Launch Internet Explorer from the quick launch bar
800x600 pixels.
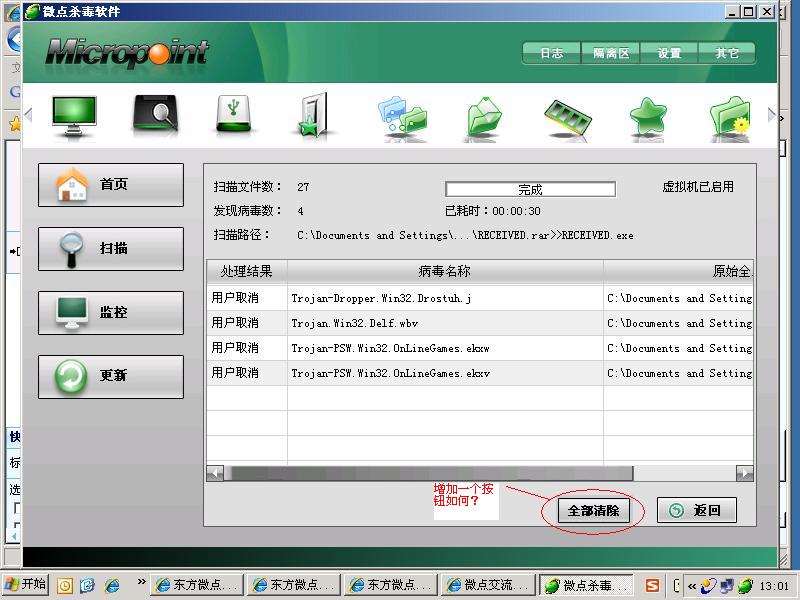pyautogui.click(x=112, y=585)
